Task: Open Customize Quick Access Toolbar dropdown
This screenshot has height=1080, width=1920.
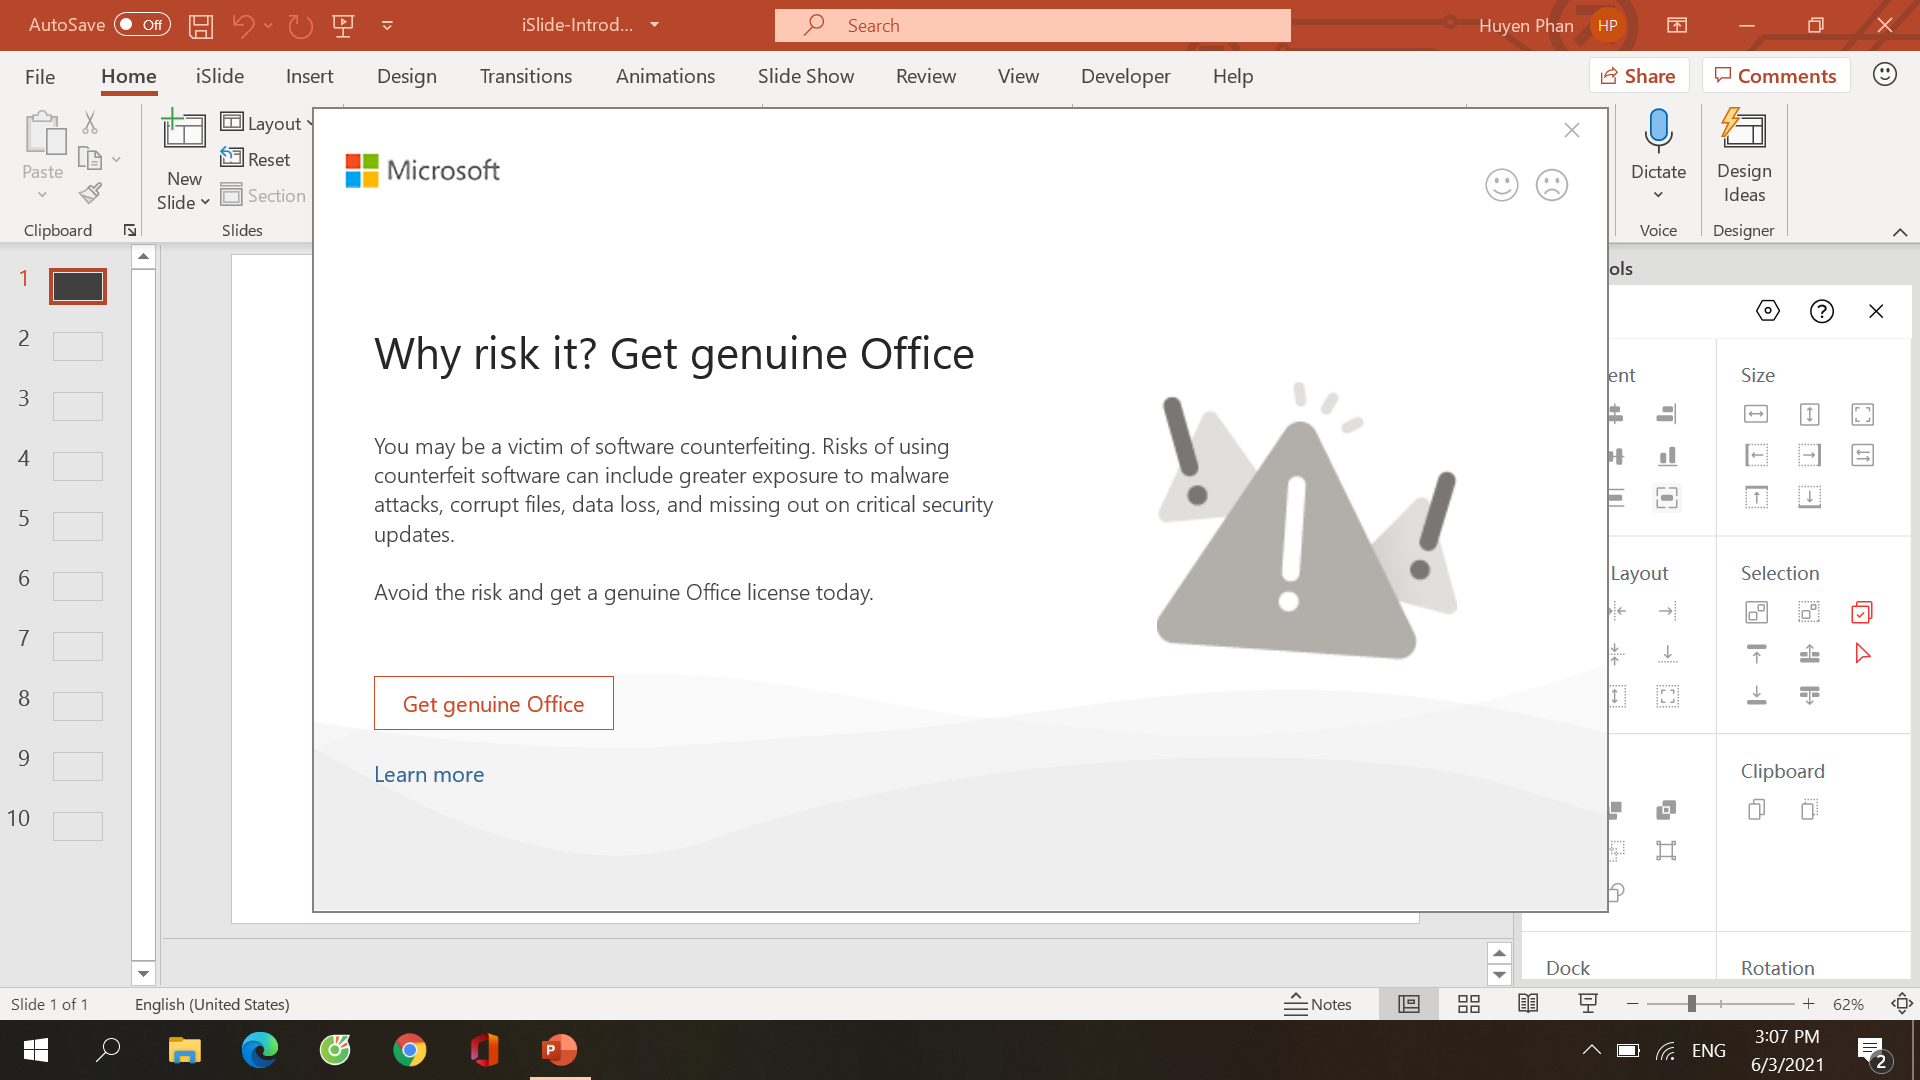Action: (x=387, y=26)
